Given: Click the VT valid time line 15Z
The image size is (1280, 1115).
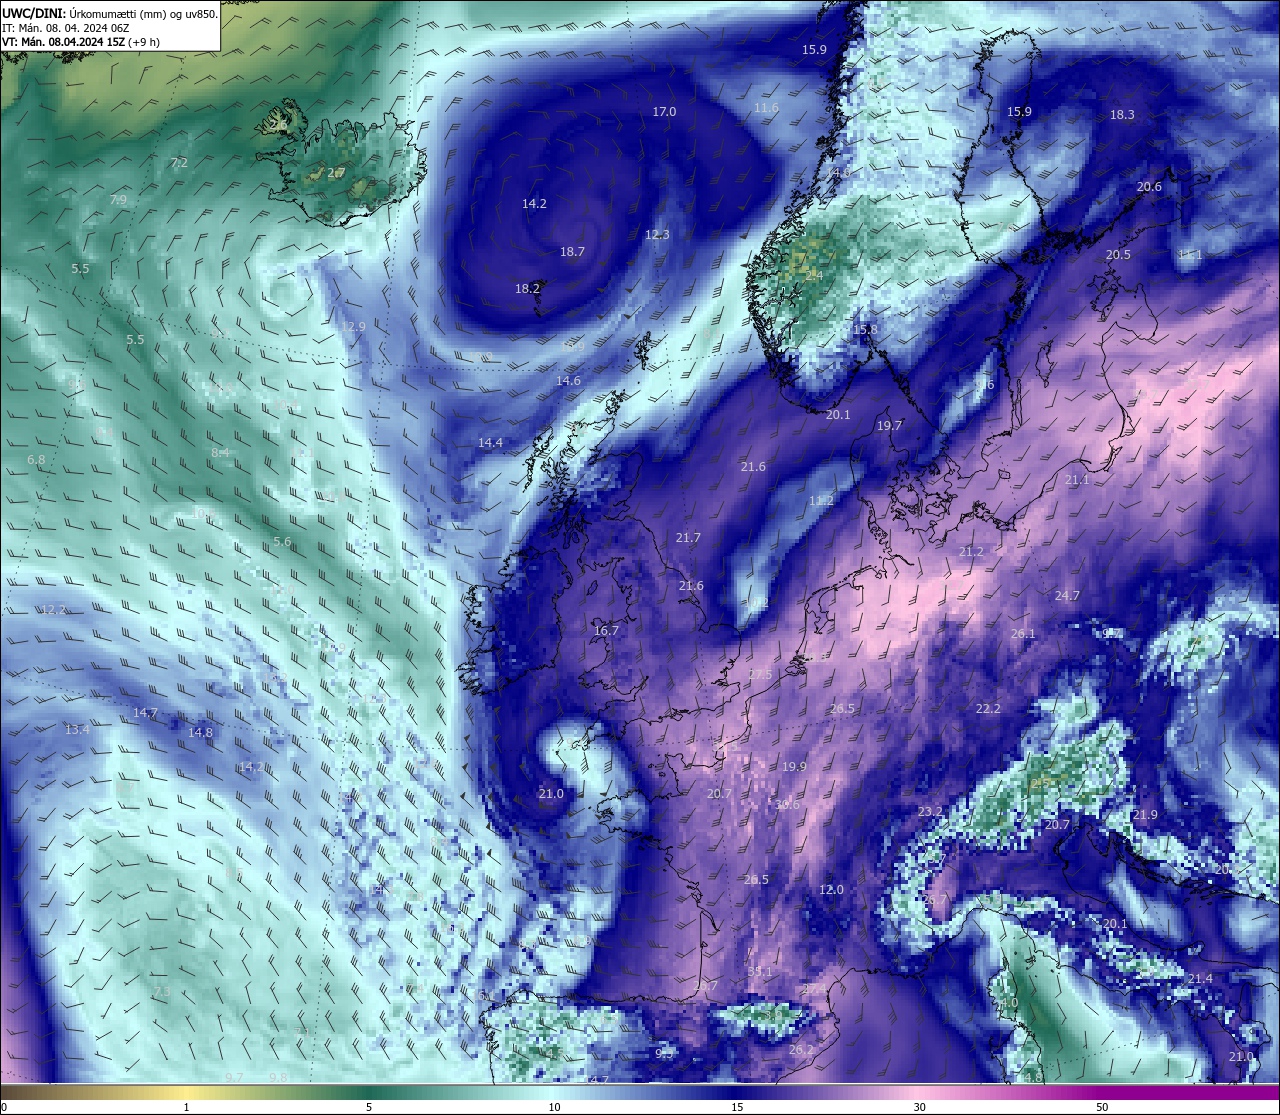Looking at the screenshot, I should [x=81, y=42].
